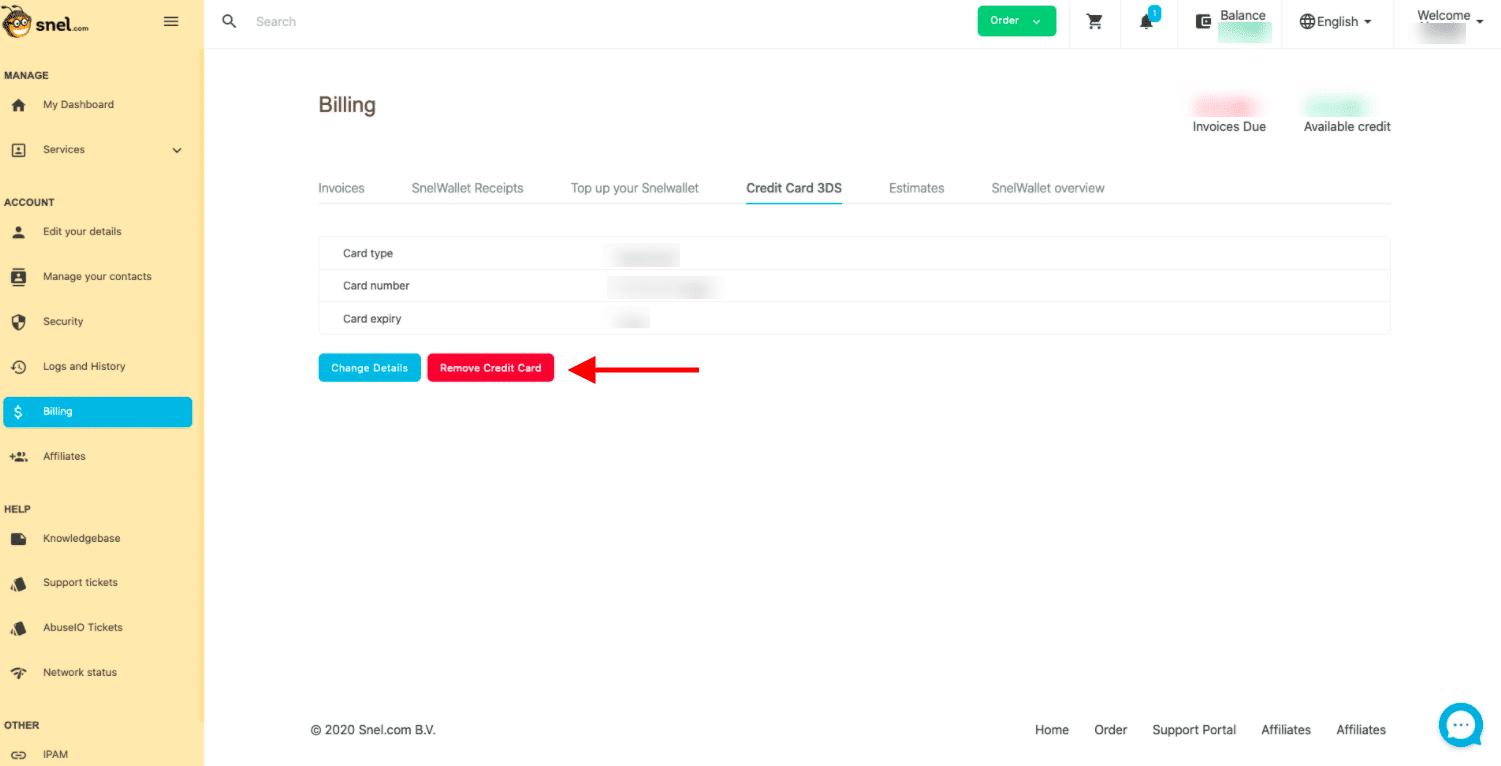Click the Edit your details person icon
The width and height of the screenshot is (1501, 766).
[18, 232]
